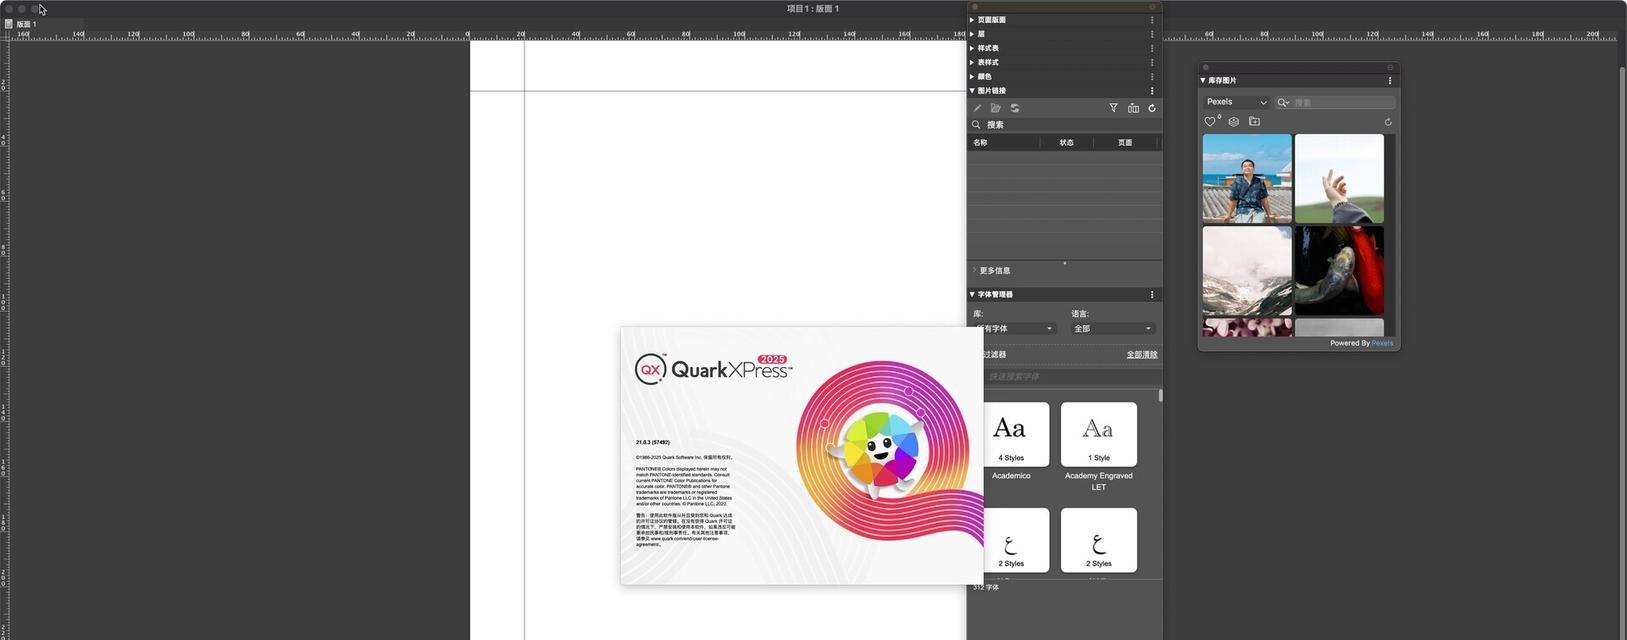Viewport: 1627px width, 640px height.
Task: Select the right Arabic 2 Styles font card
Action: [1099, 540]
